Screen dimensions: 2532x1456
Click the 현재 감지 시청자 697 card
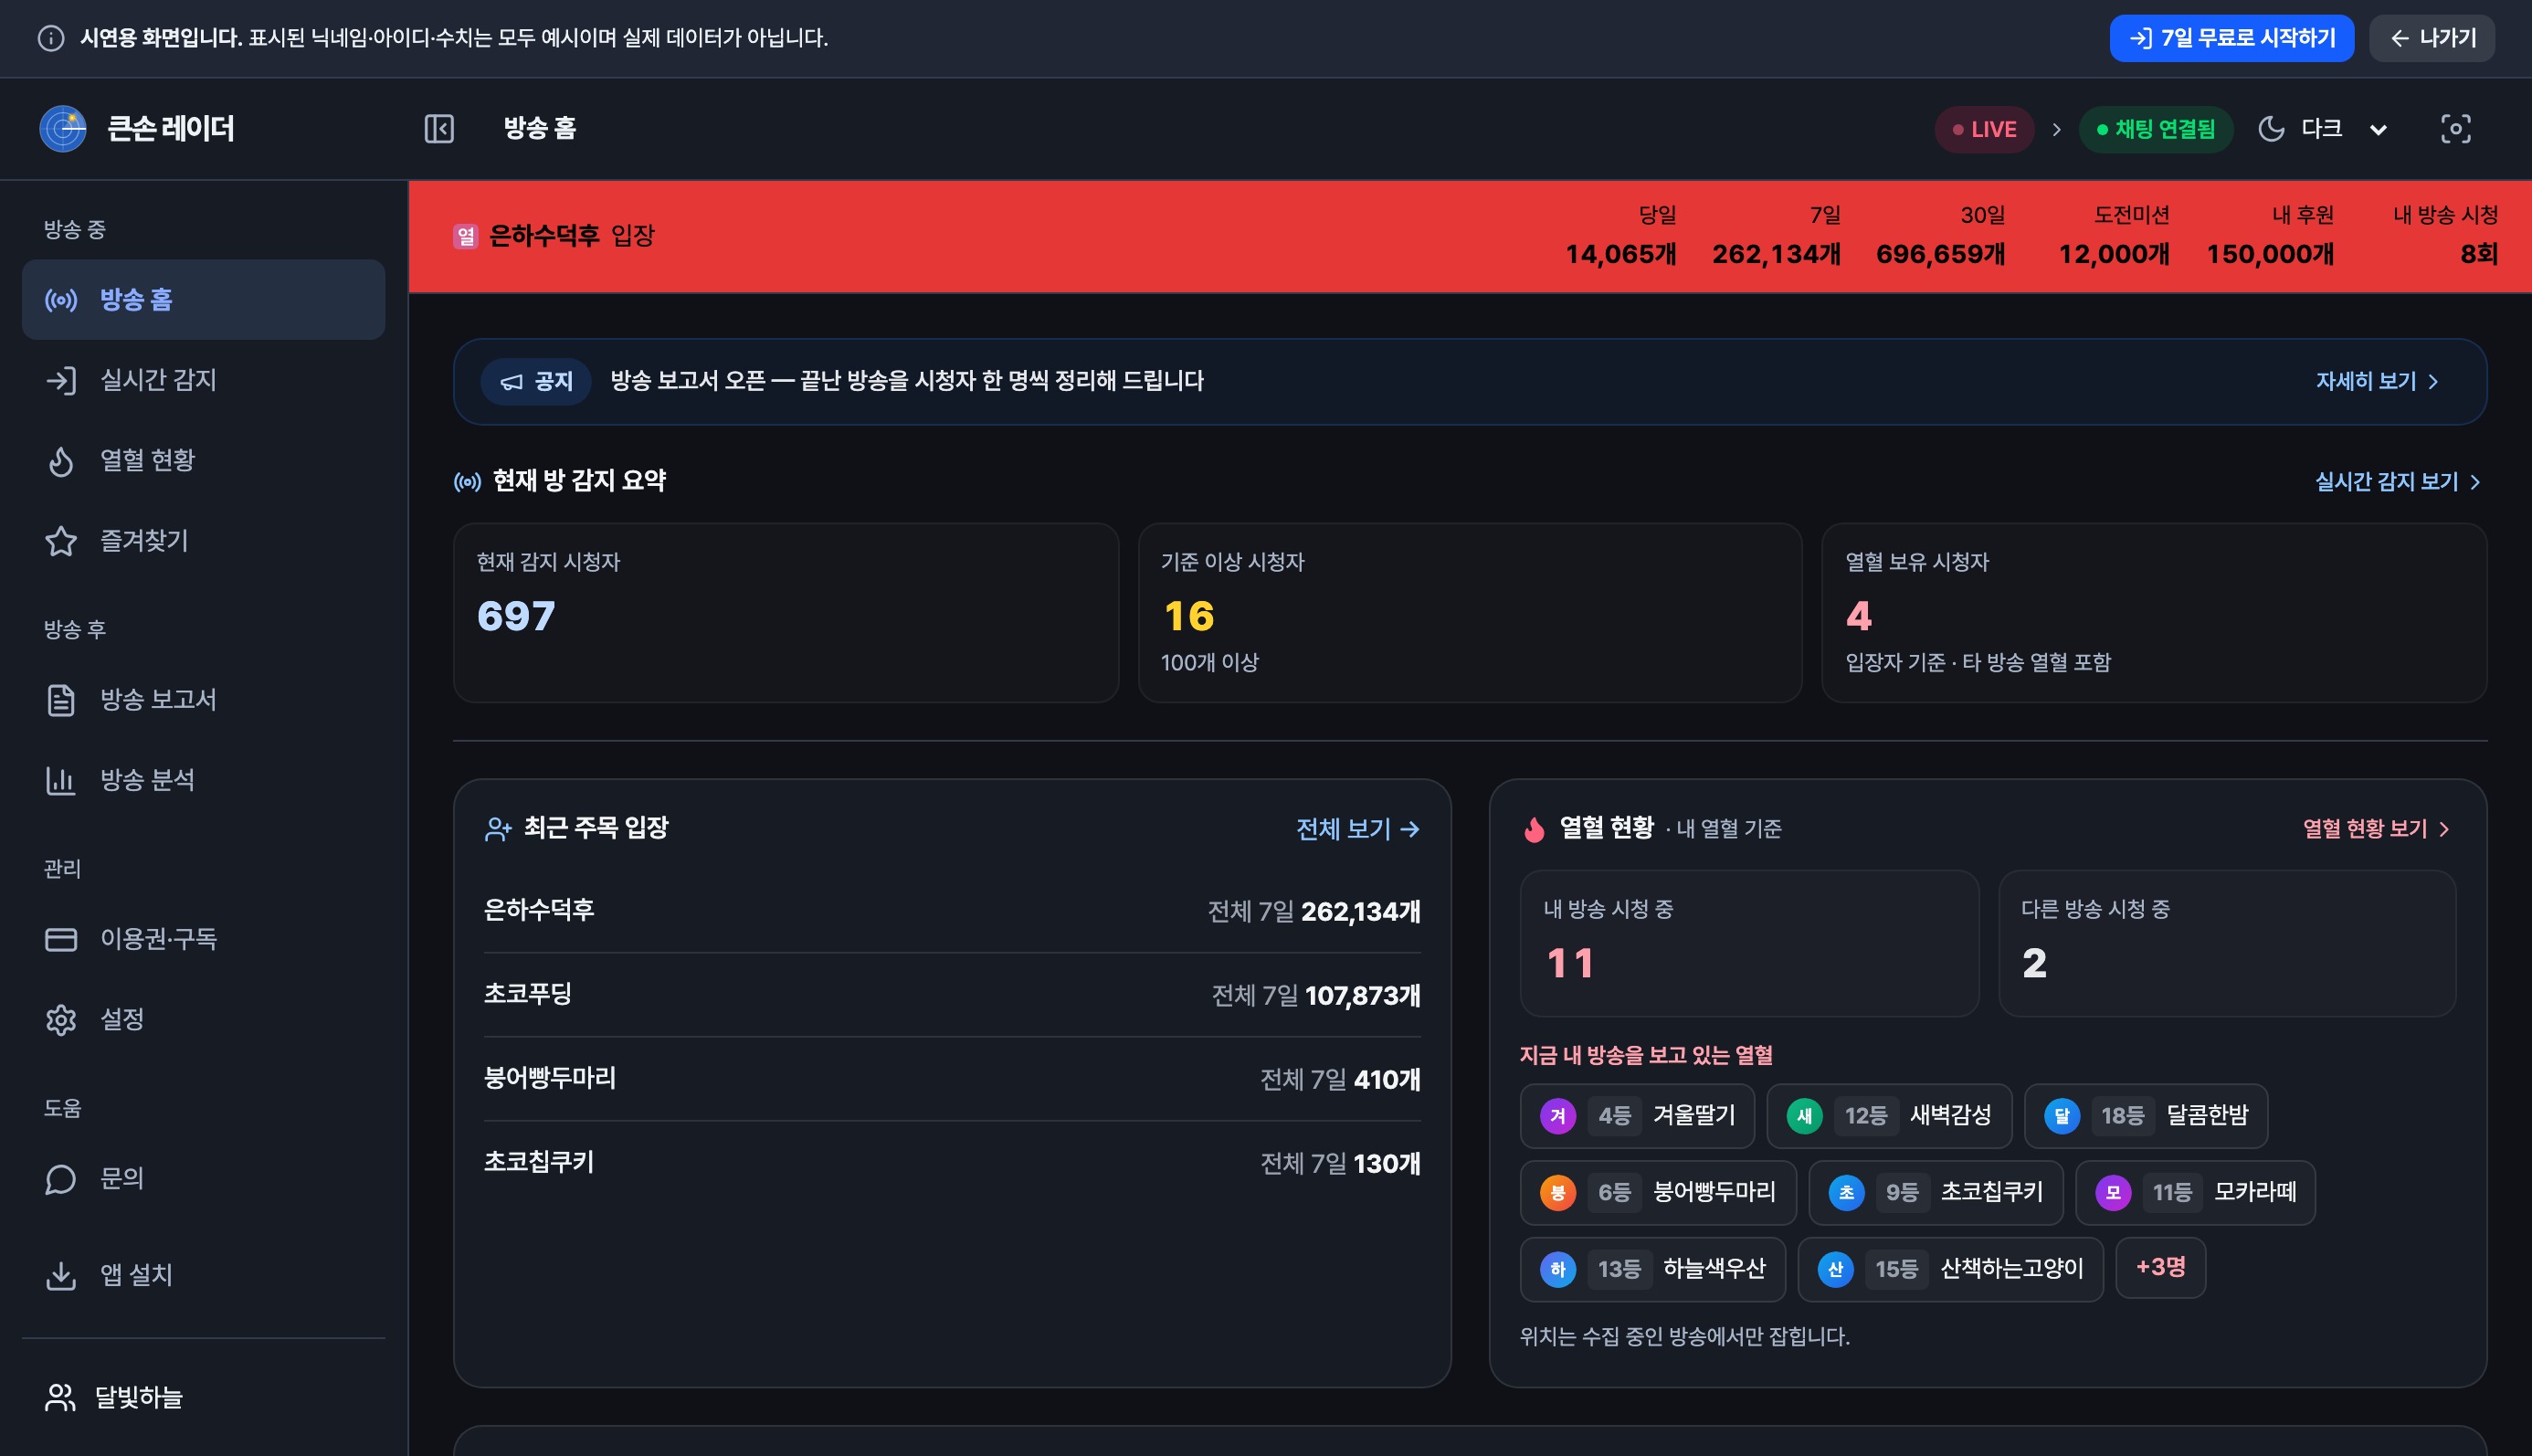point(786,613)
